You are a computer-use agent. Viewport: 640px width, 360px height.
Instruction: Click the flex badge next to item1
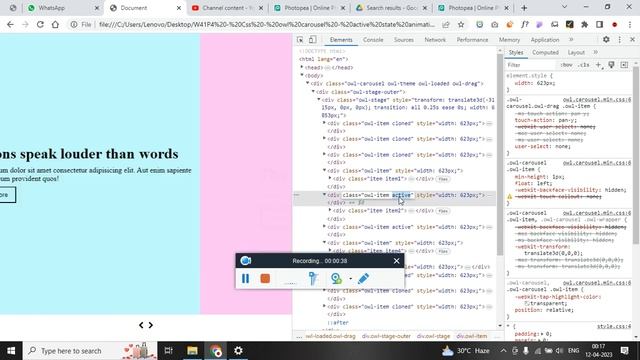pos(443,179)
